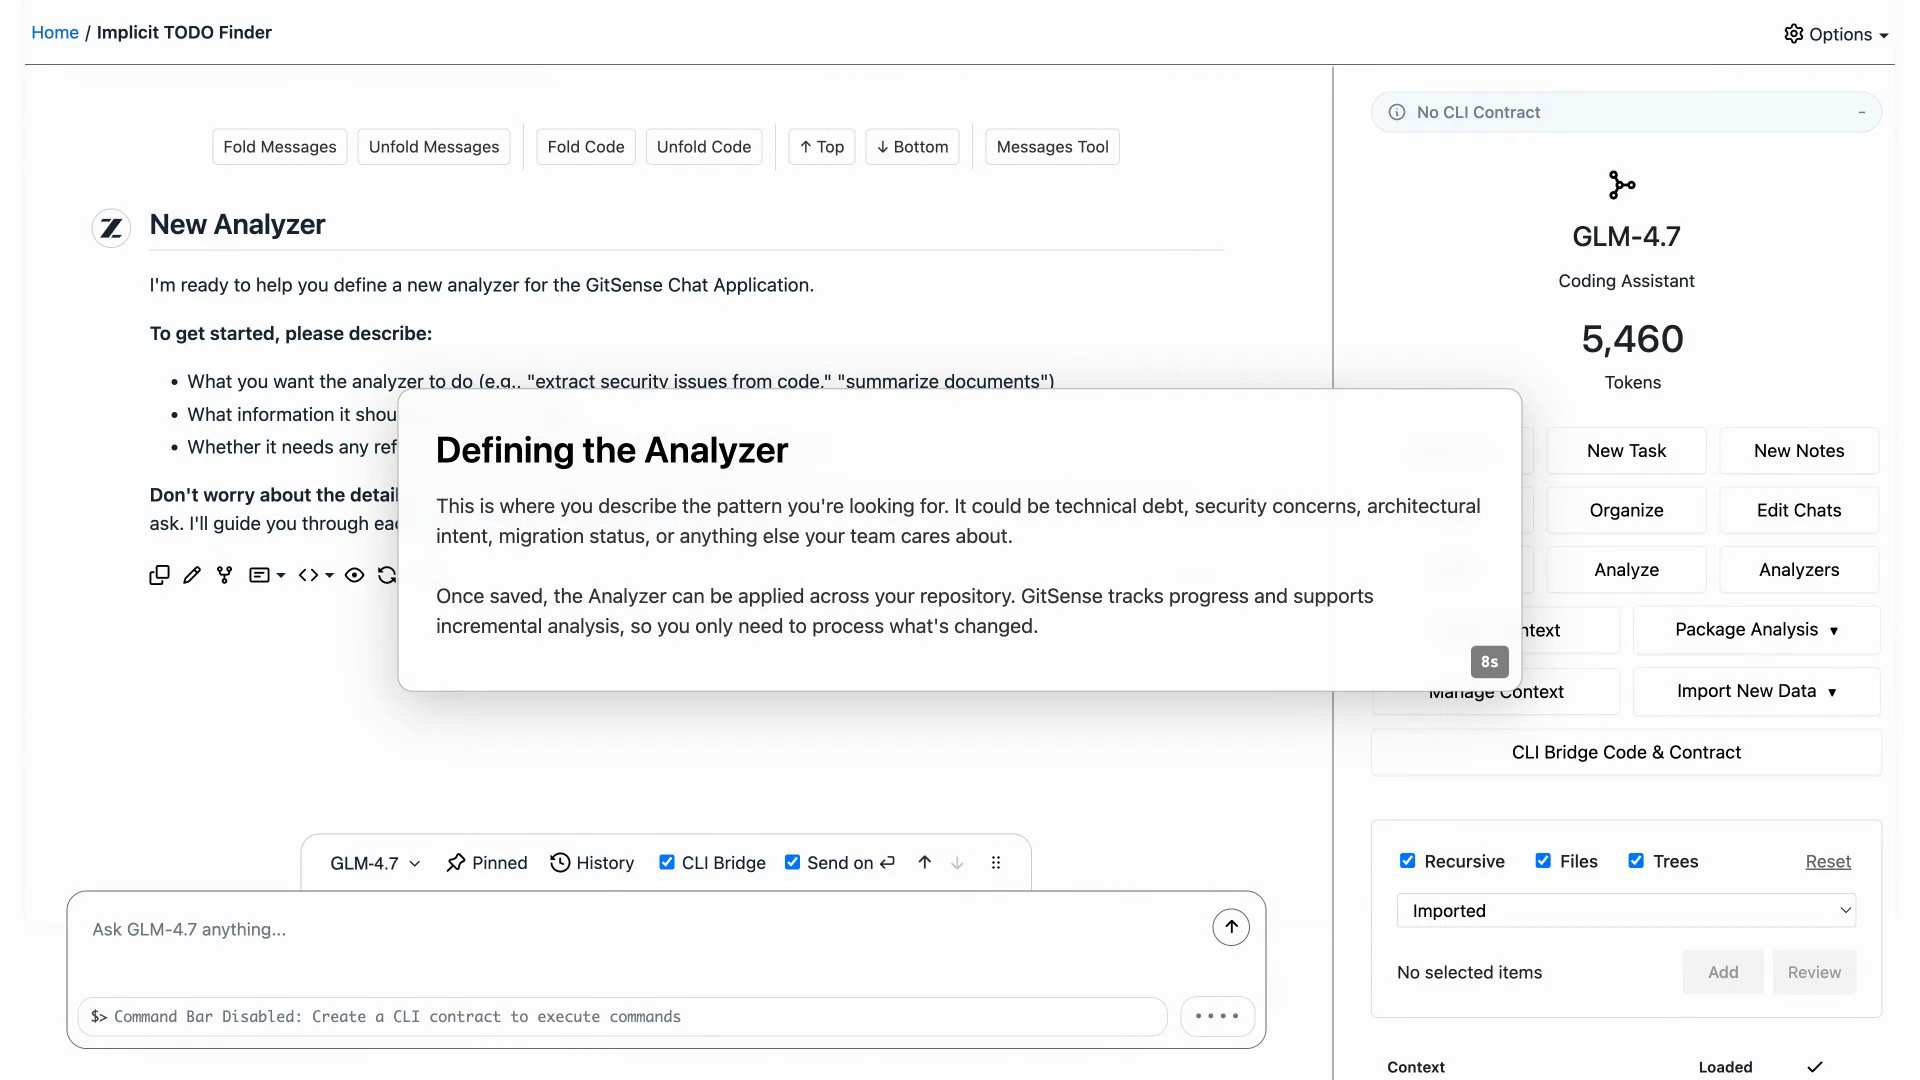The image size is (1920, 1080).
Task: Click the Reset link
Action: [x=1828, y=861]
